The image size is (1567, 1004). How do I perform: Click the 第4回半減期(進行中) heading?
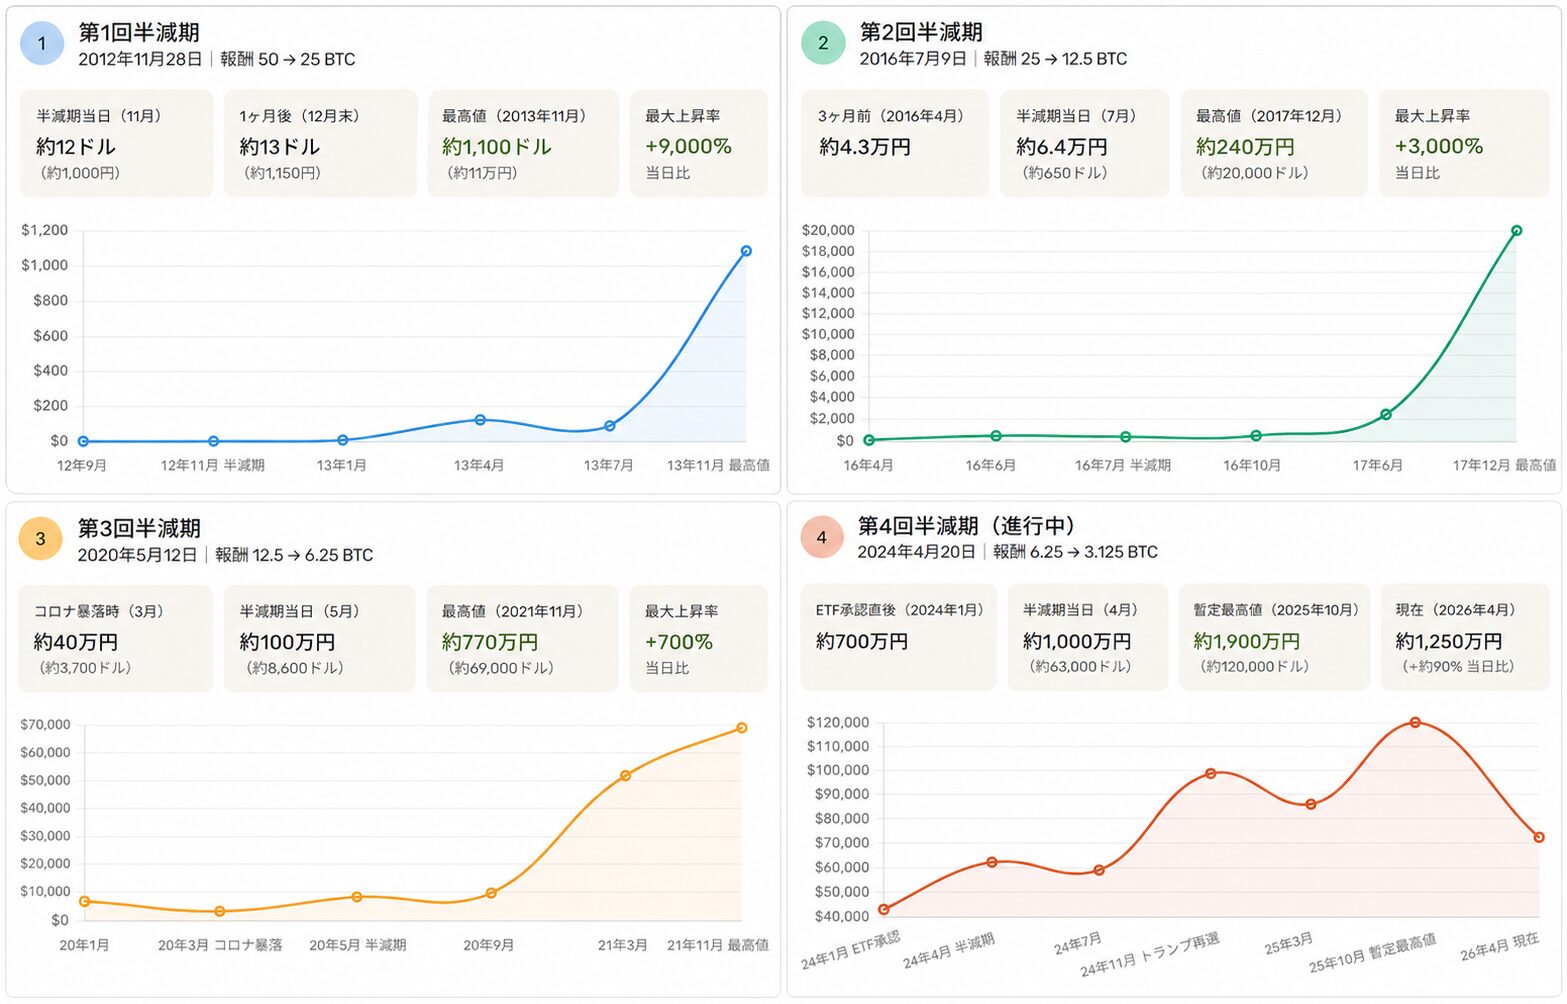[x=966, y=526]
